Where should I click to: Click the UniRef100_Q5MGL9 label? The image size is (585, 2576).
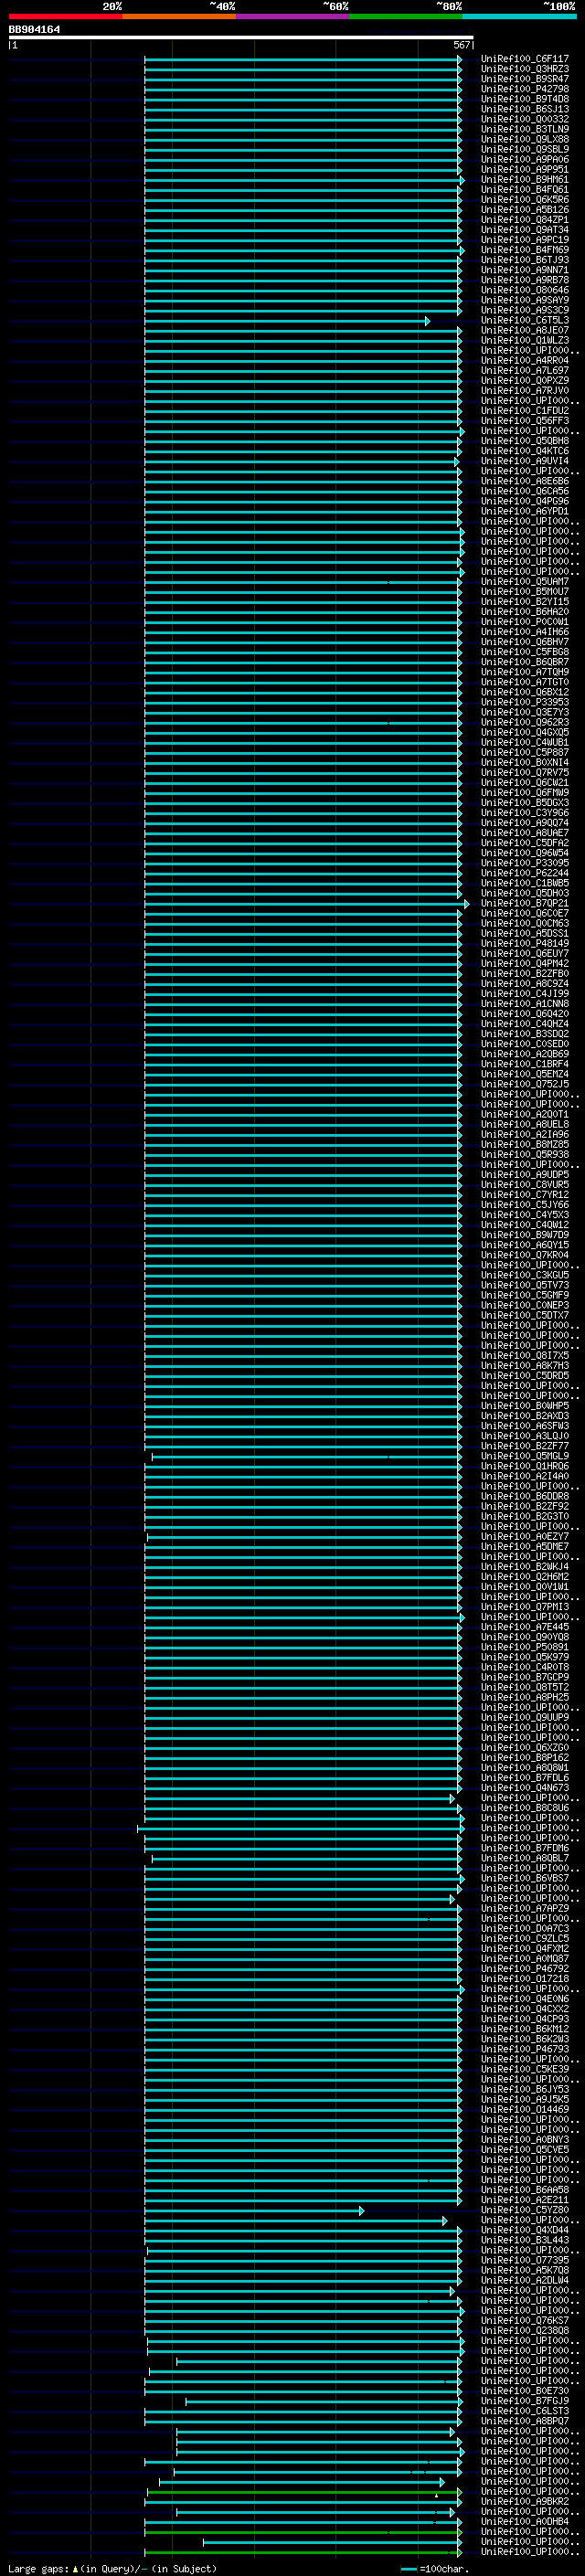click(525, 1456)
